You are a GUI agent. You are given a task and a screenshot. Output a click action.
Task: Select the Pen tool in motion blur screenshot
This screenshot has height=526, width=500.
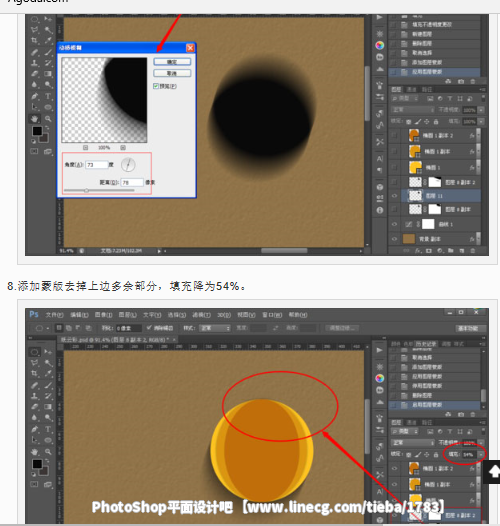click(34, 96)
